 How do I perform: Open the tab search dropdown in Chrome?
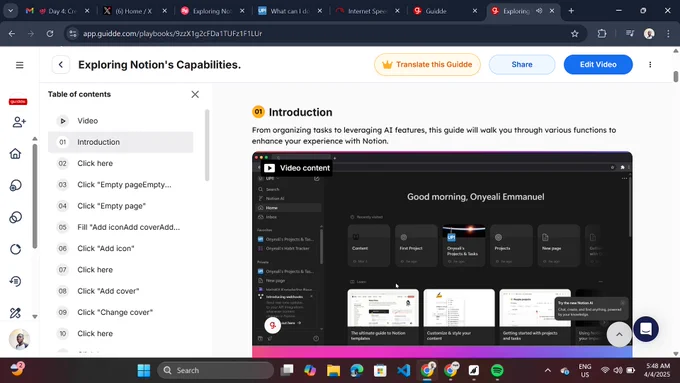tap(10, 11)
